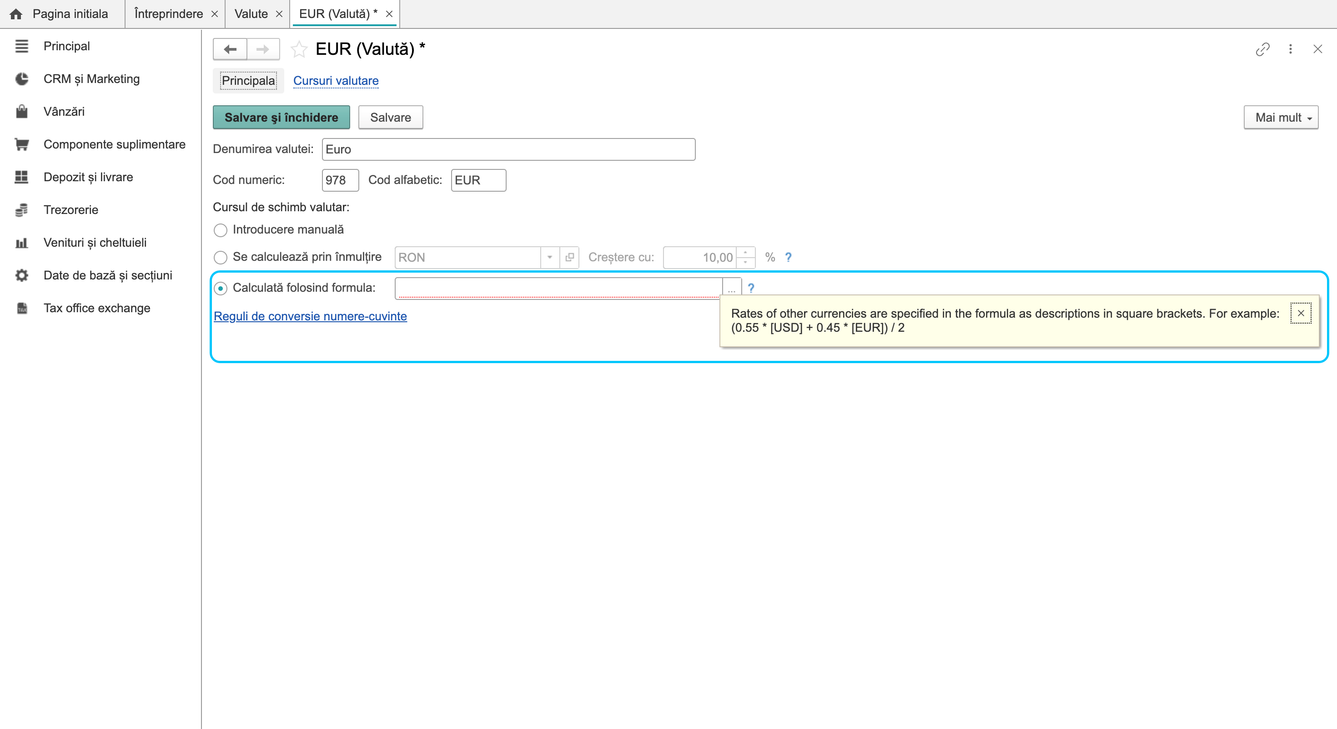1337x729 pixels.
Task: Select Introducere manuală radio option
Action: [220, 230]
